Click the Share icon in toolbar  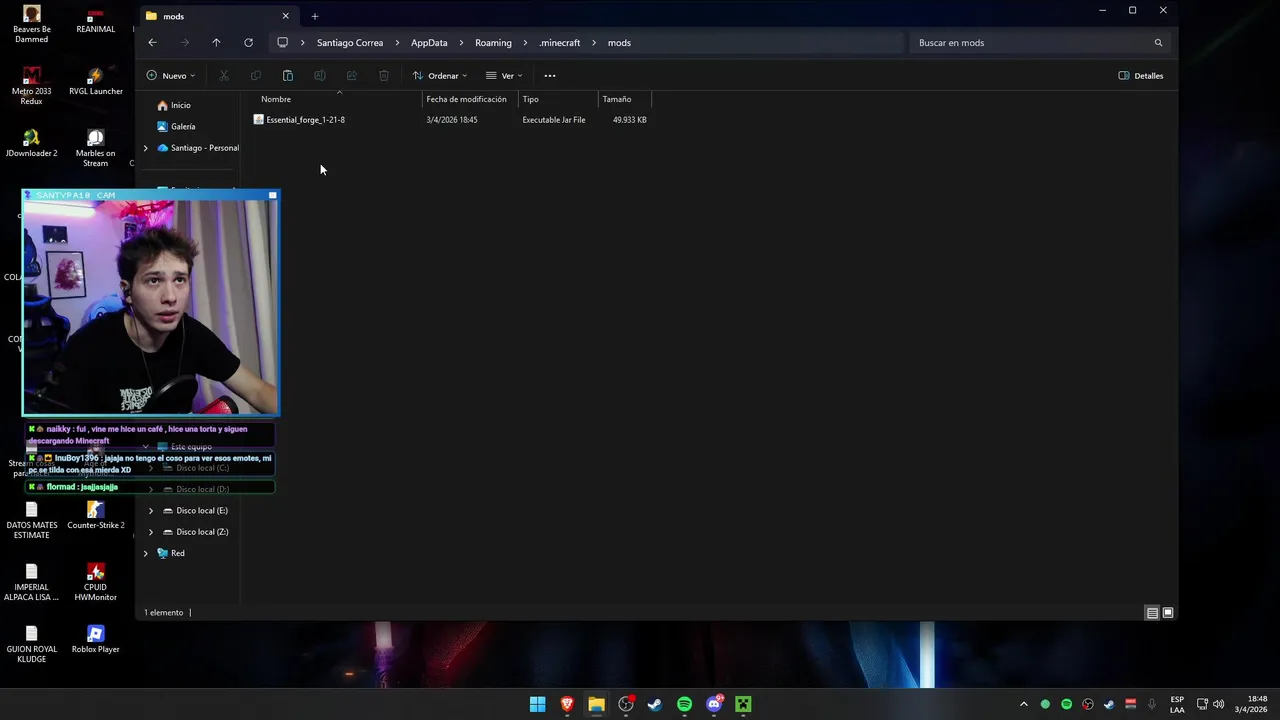tap(352, 76)
